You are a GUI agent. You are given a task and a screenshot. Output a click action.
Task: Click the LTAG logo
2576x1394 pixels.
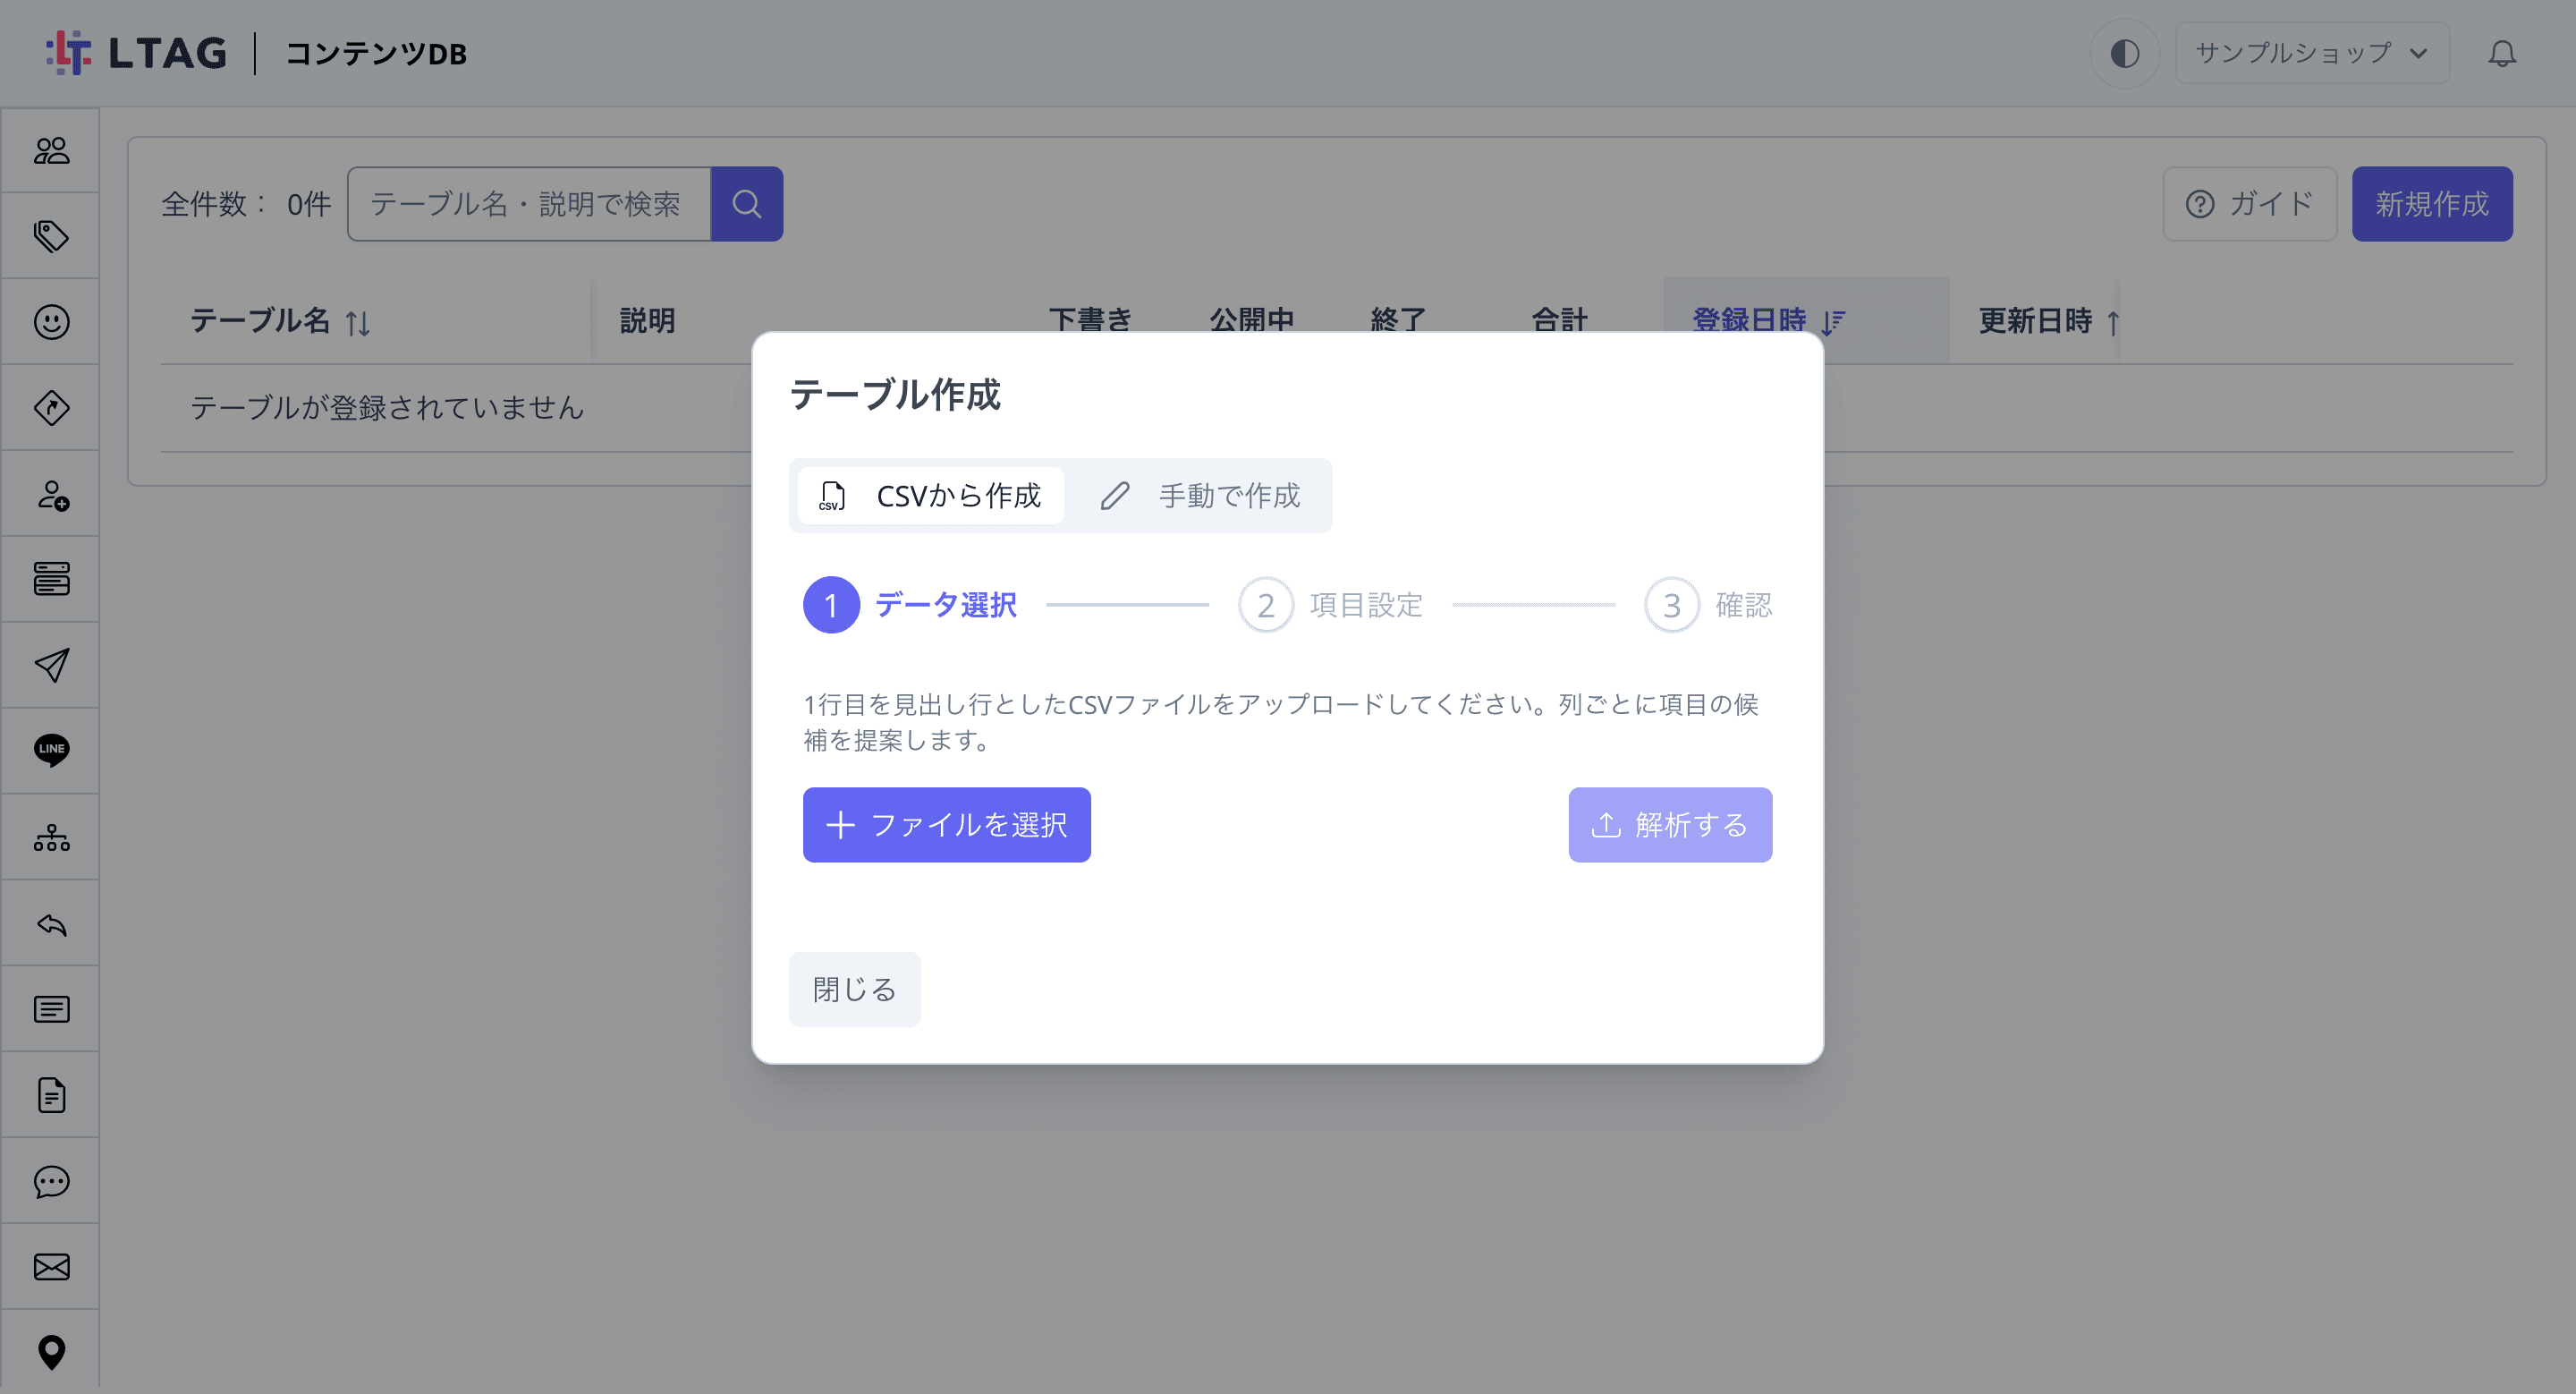click(137, 53)
